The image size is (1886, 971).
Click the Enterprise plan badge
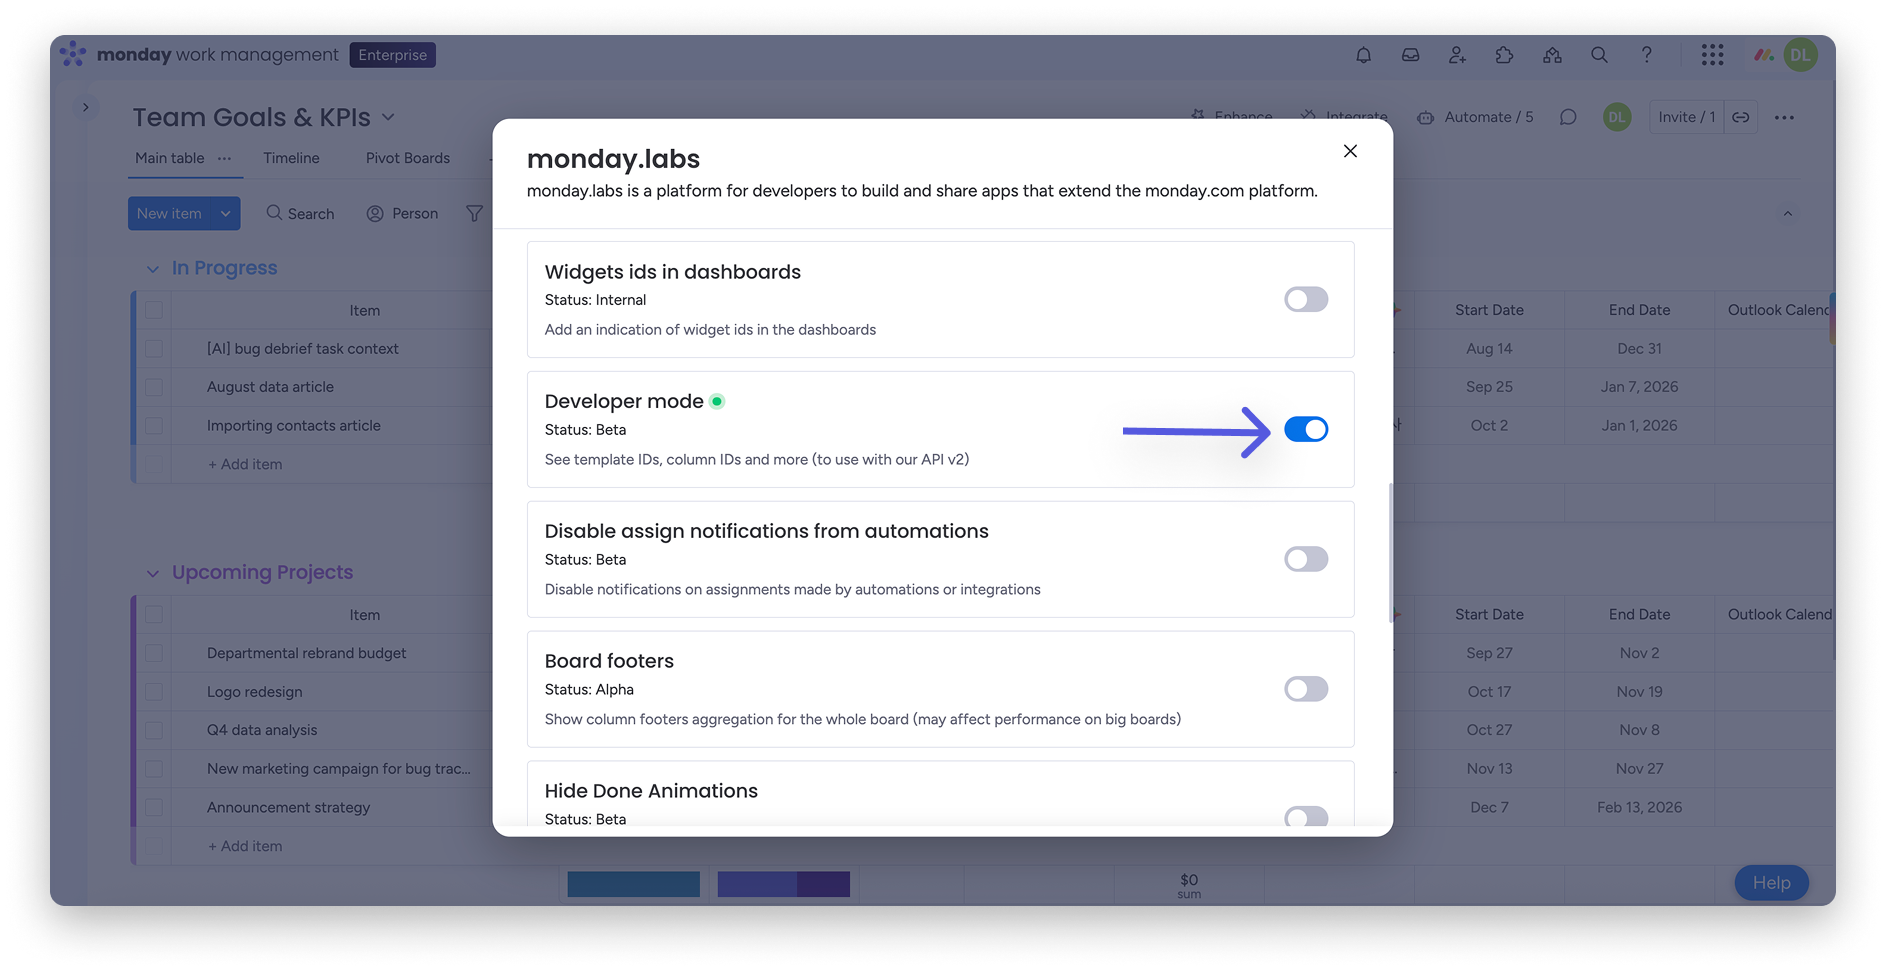pyautogui.click(x=392, y=55)
